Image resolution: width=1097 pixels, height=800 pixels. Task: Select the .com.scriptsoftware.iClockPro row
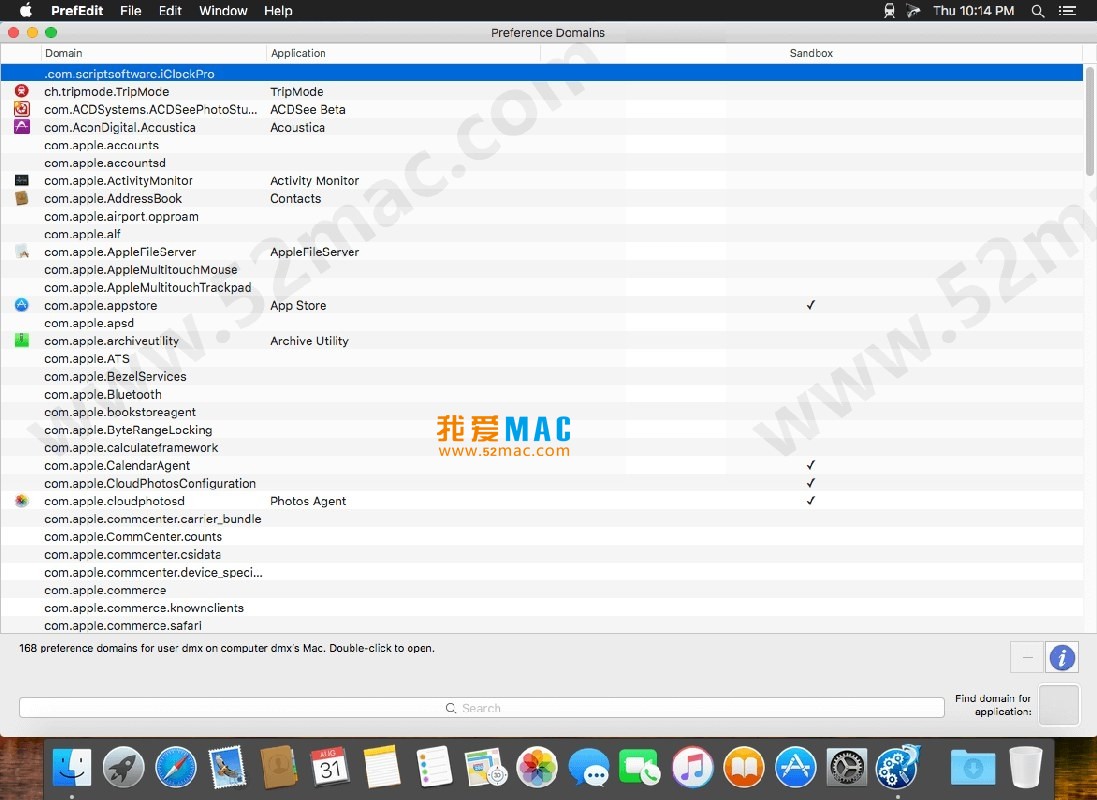tap(542, 73)
